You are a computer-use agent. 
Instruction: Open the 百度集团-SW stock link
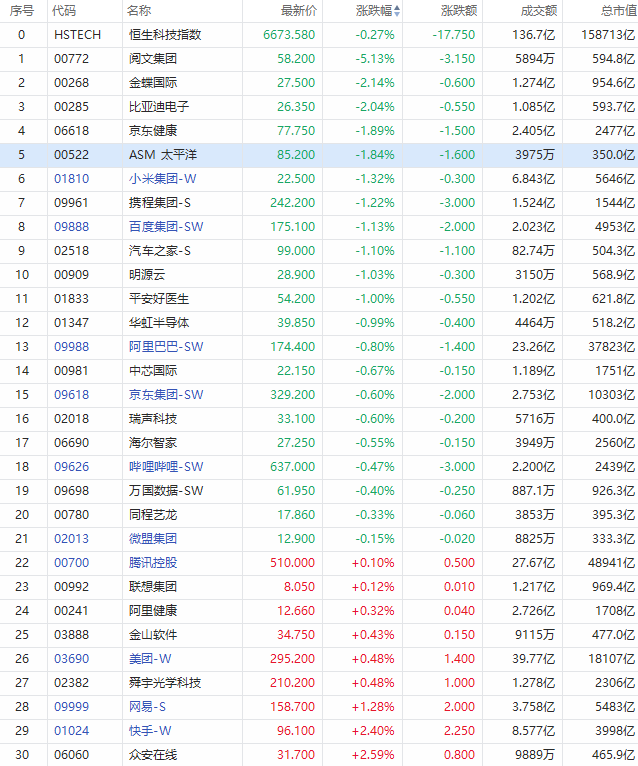coord(166,227)
